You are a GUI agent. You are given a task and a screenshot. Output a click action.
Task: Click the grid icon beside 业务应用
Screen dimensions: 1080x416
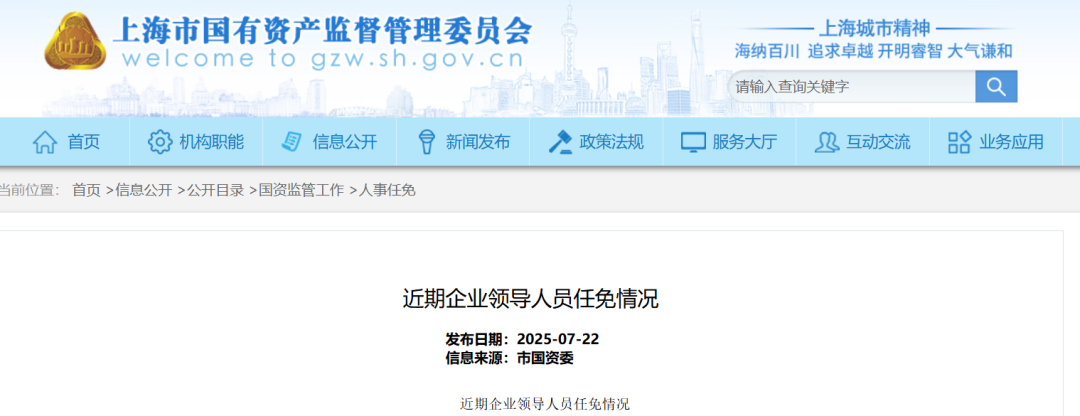[959, 142]
